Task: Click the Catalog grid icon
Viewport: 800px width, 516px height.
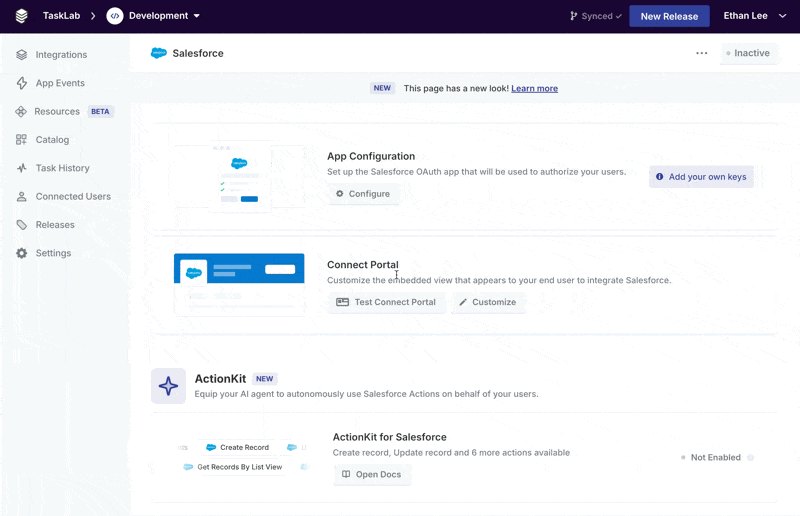Action: pos(21,140)
